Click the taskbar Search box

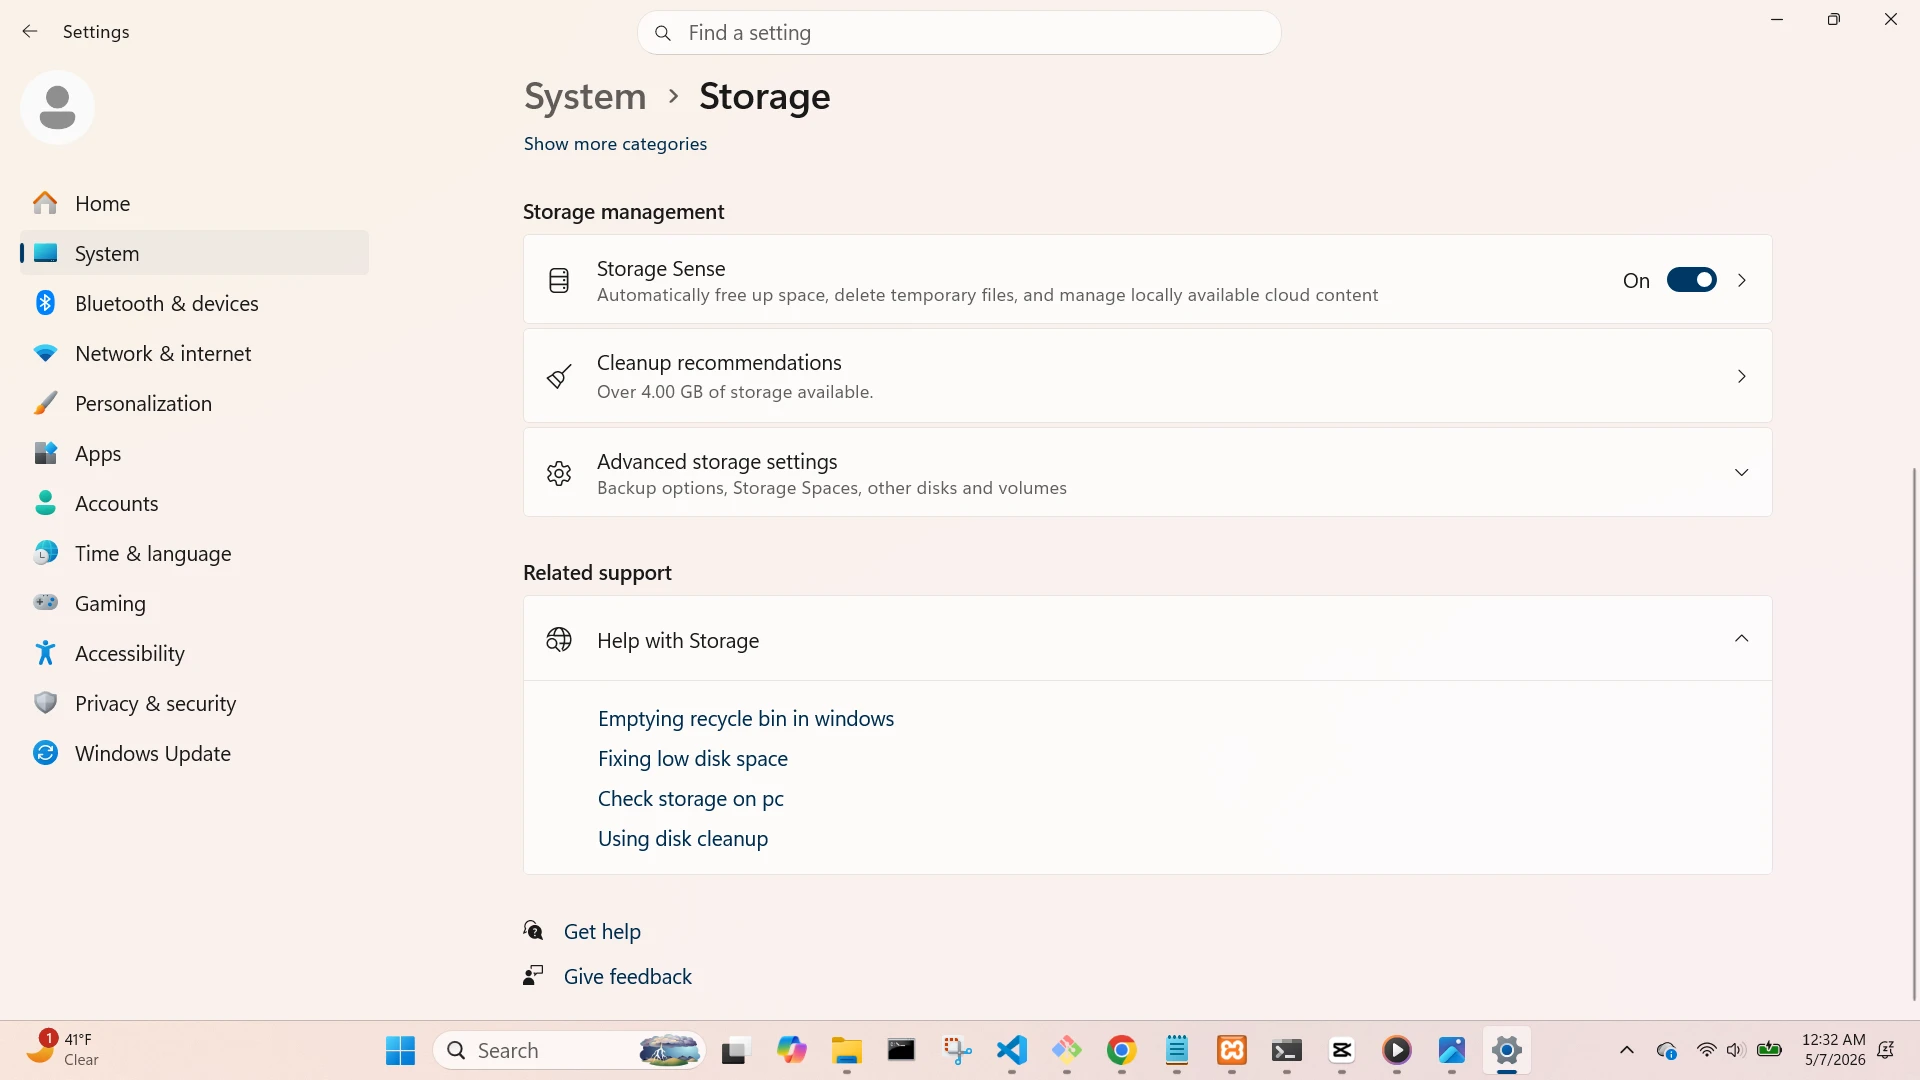[x=570, y=1050]
